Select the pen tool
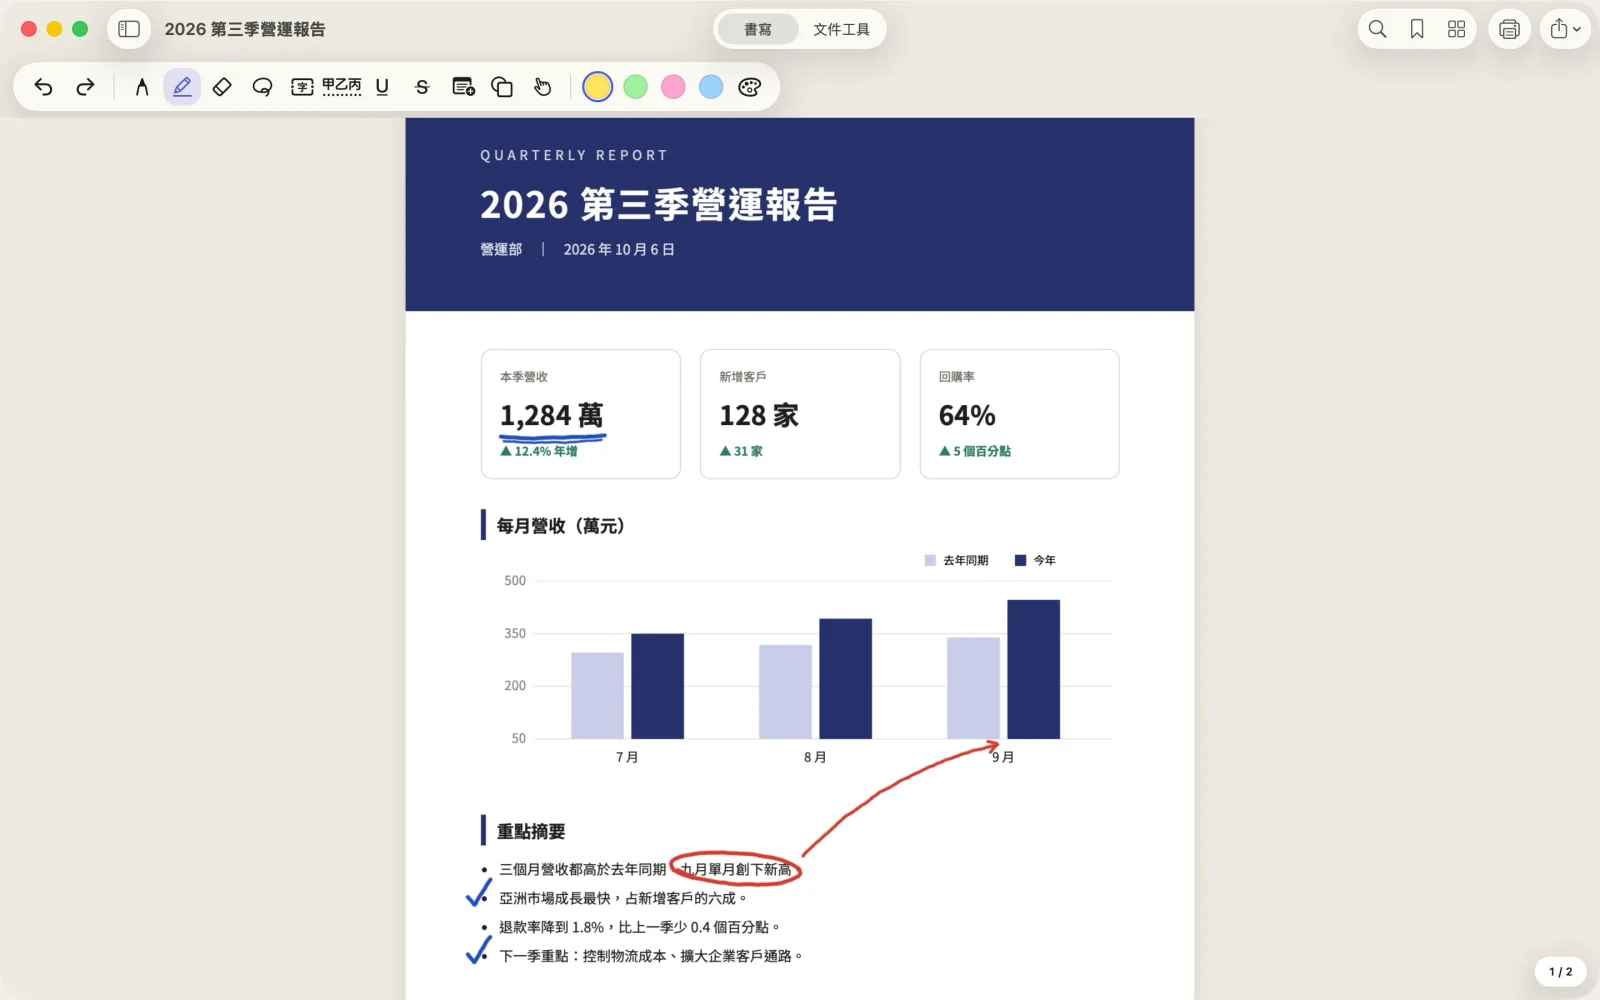The height and width of the screenshot is (1000, 1600). coord(141,87)
